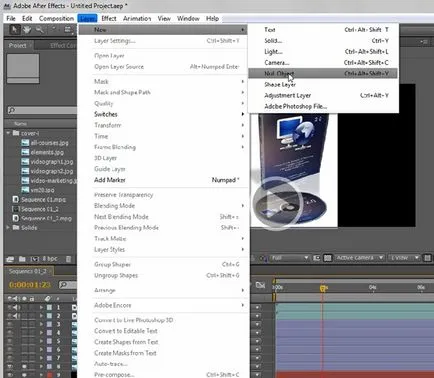Choose Camera... from New submenu
Screen dimensions: 434x378
pyautogui.click(x=323, y=63)
